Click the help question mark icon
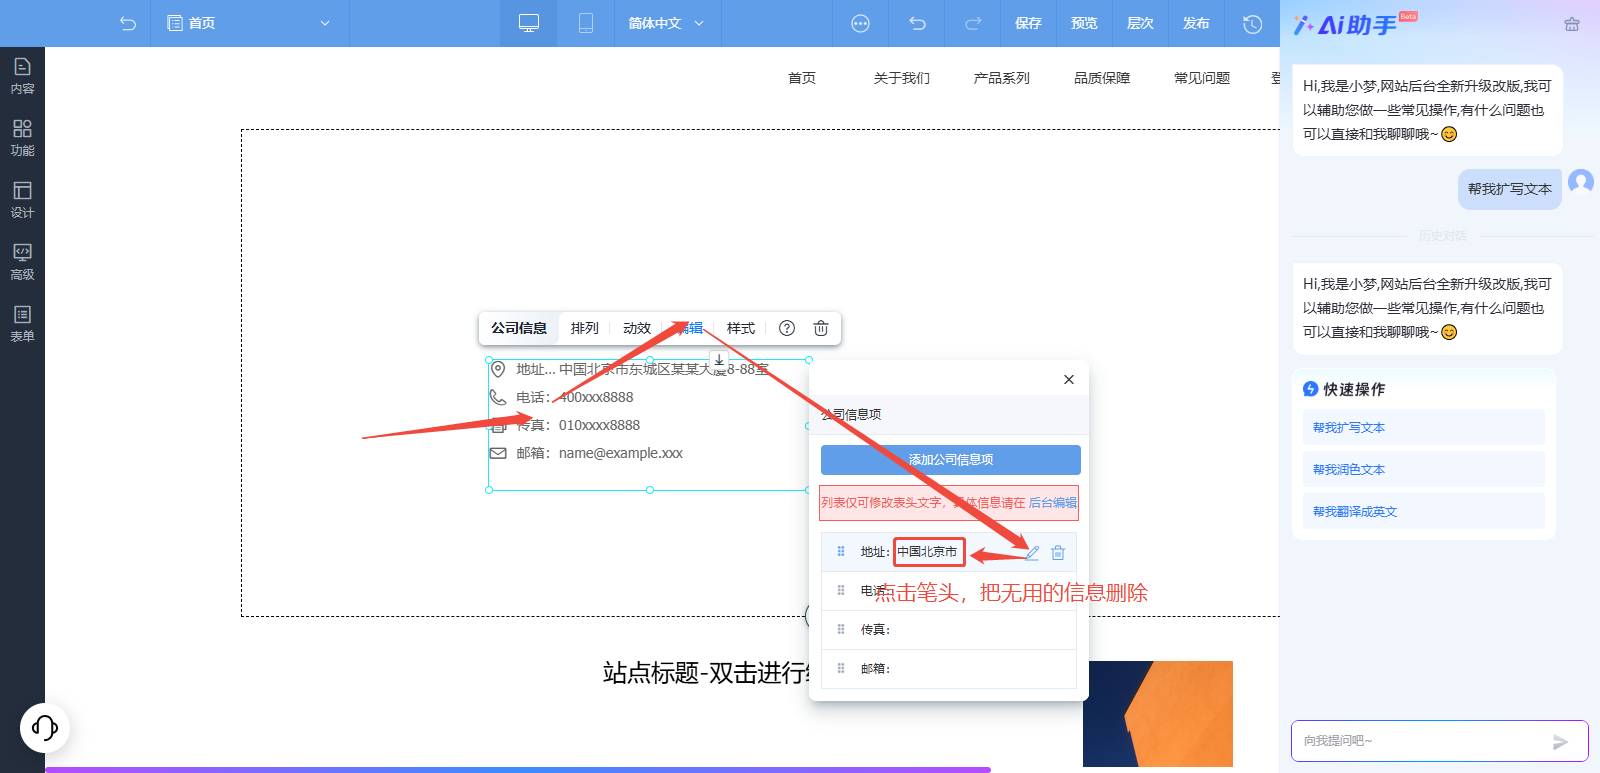 [787, 328]
